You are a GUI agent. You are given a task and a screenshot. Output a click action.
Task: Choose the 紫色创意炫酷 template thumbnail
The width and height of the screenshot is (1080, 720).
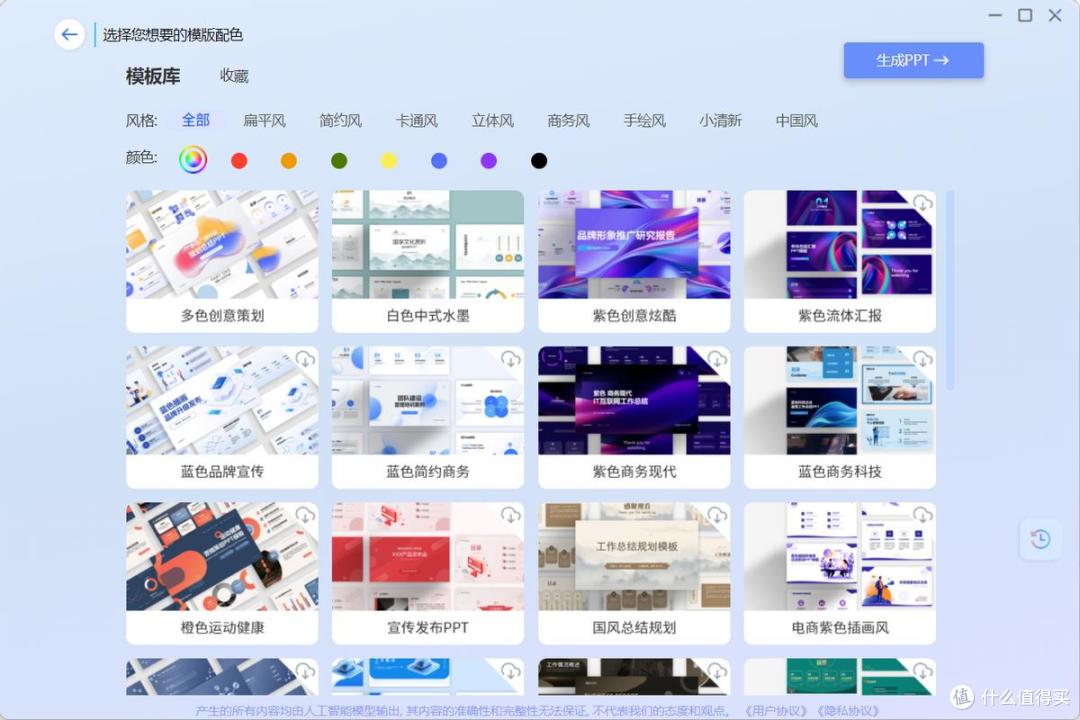click(634, 245)
